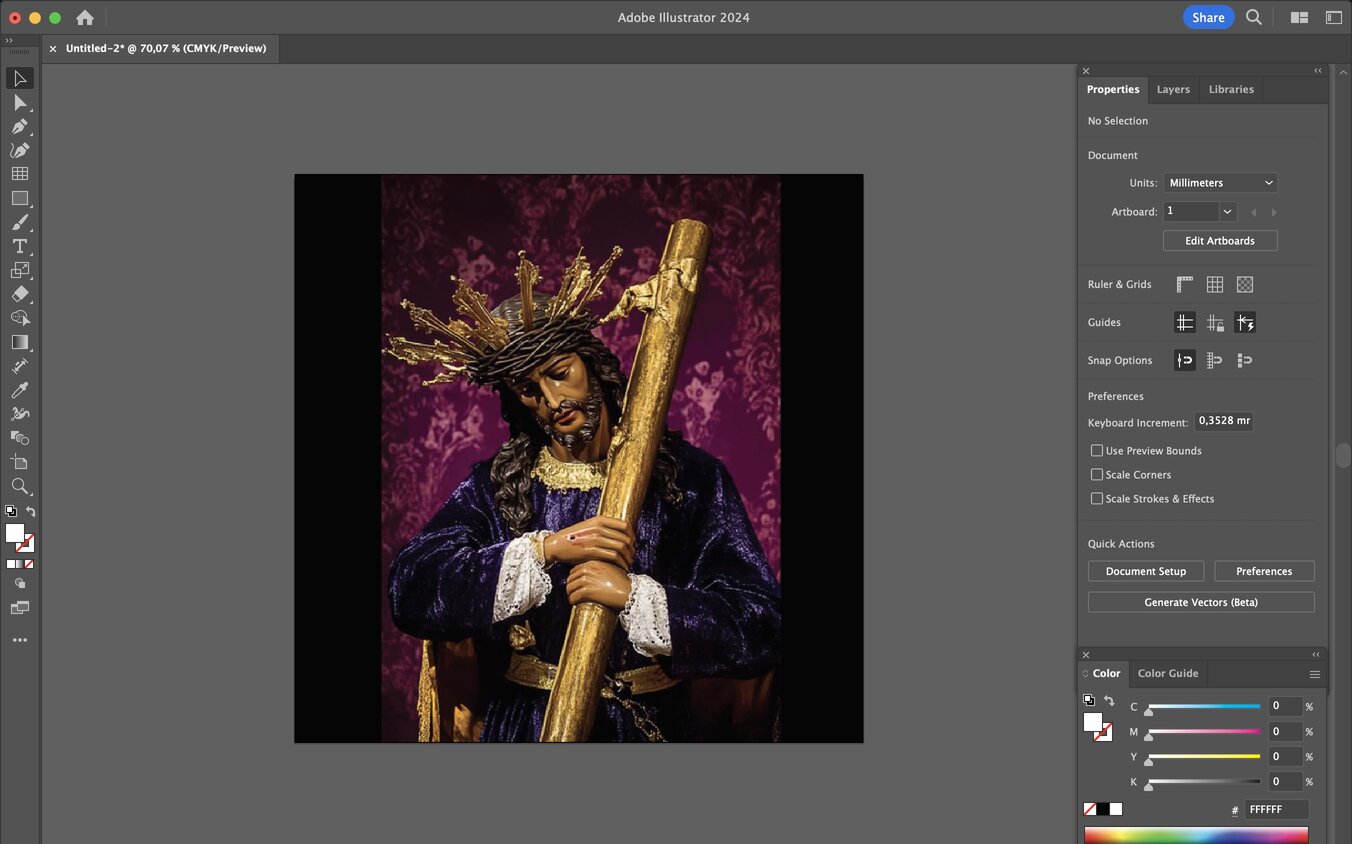Select the Eyedropper tool

click(x=20, y=390)
